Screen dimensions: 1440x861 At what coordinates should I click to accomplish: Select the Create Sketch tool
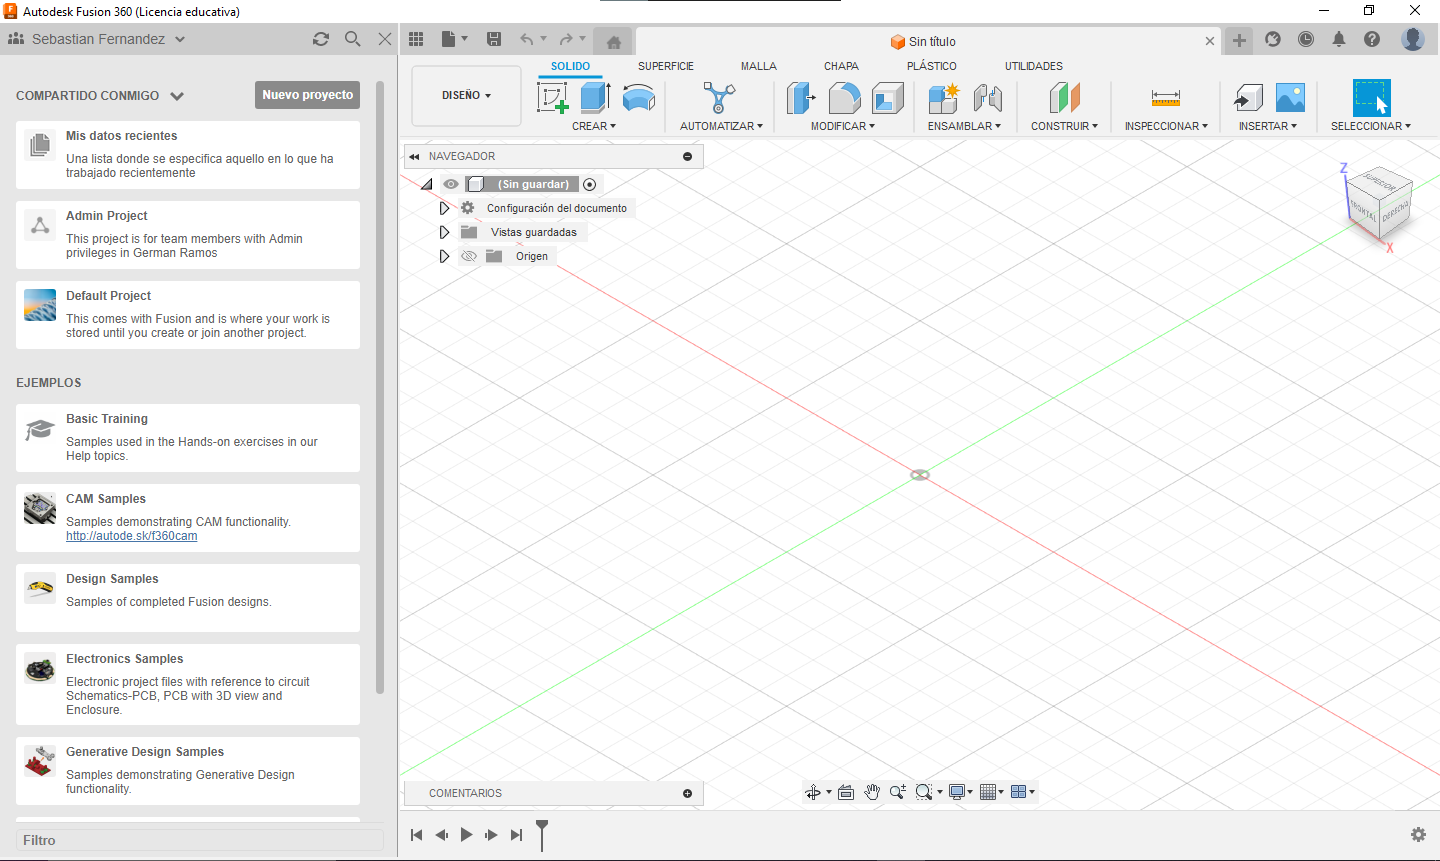click(553, 98)
